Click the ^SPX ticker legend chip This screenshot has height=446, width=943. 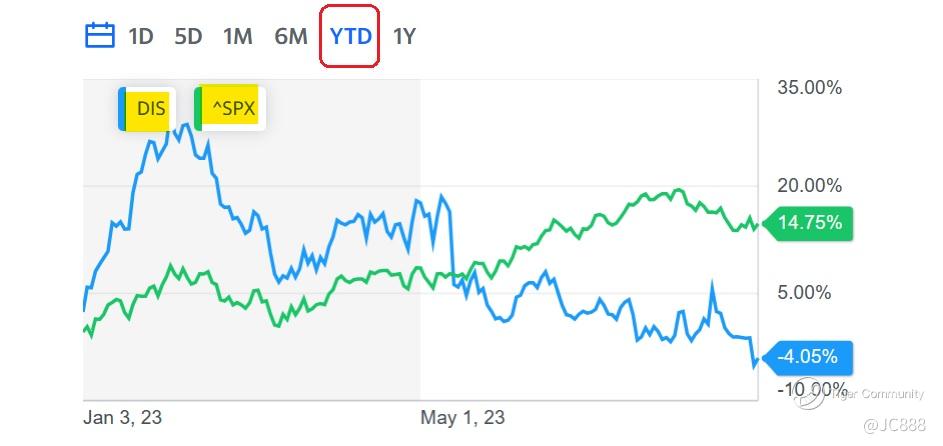230,108
